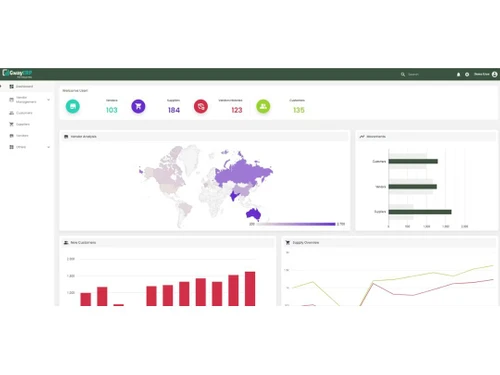The height and width of the screenshot is (375, 500).
Task: Click the purple map gradient legend bar
Action: 296,224
